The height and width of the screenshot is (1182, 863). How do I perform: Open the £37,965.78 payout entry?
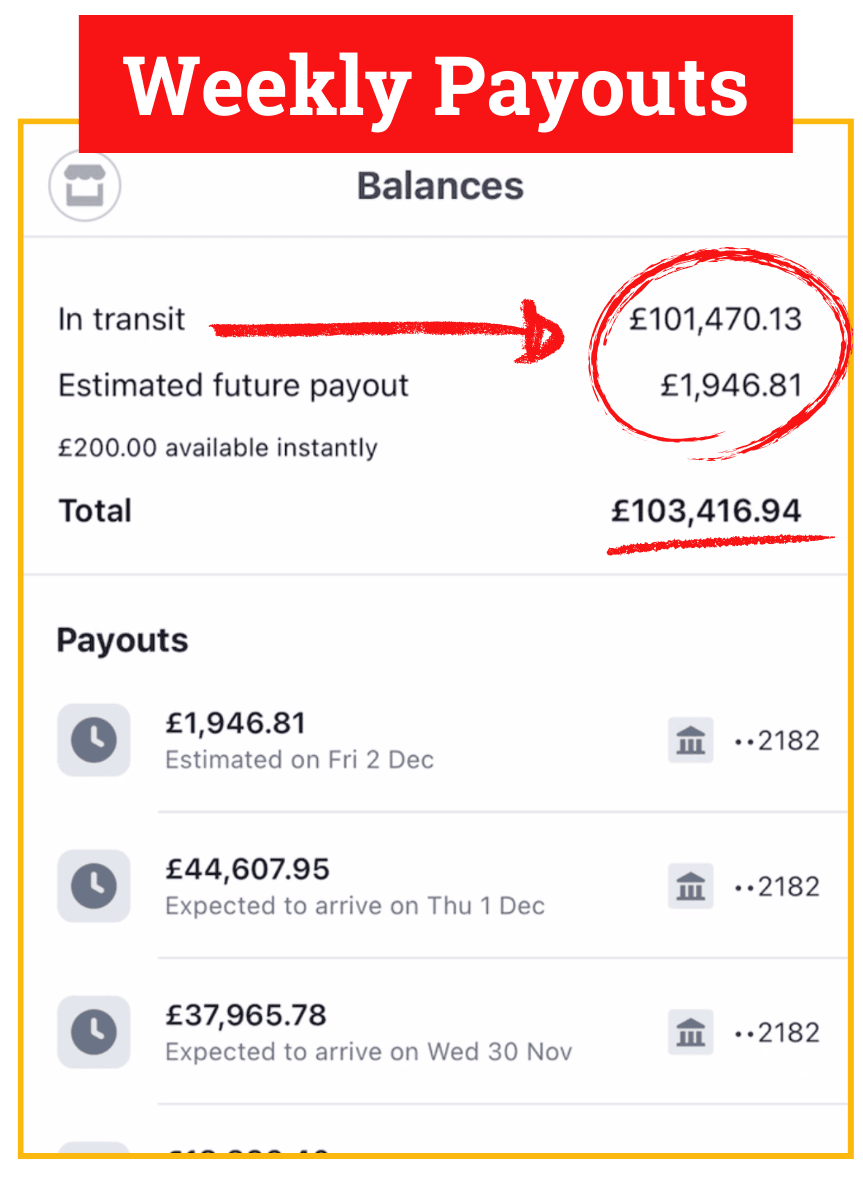pyautogui.click(x=246, y=1015)
